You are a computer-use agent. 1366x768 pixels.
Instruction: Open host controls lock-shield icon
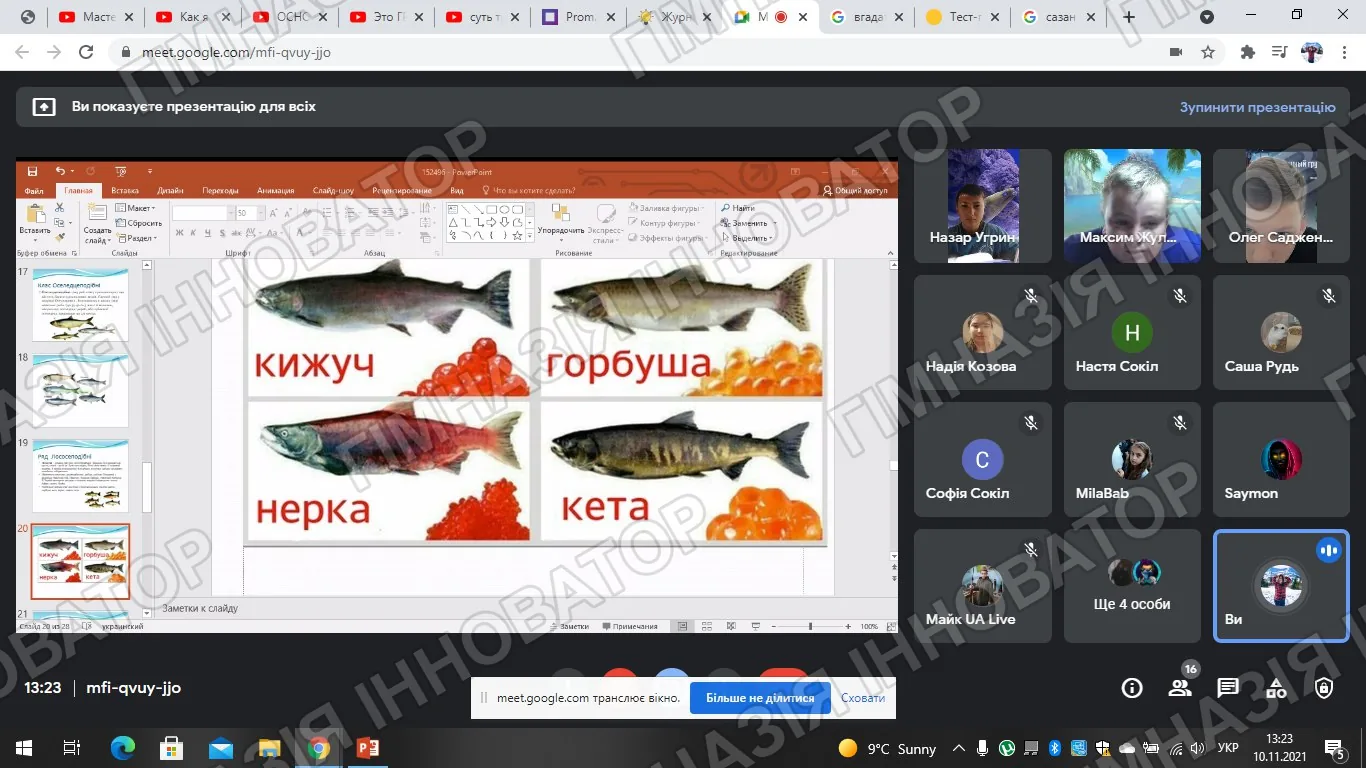point(1324,688)
